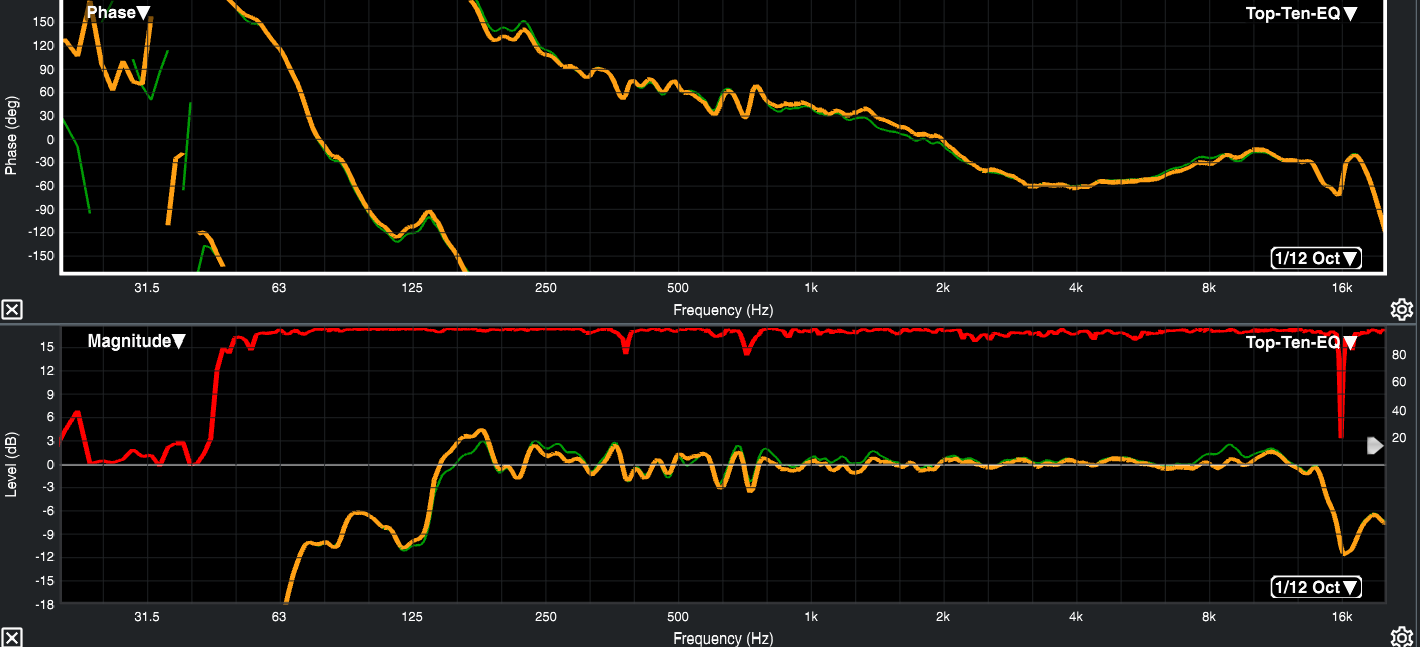Open Magnitude plot gear settings
The height and width of the screenshot is (647, 1420).
(x=1401, y=637)
